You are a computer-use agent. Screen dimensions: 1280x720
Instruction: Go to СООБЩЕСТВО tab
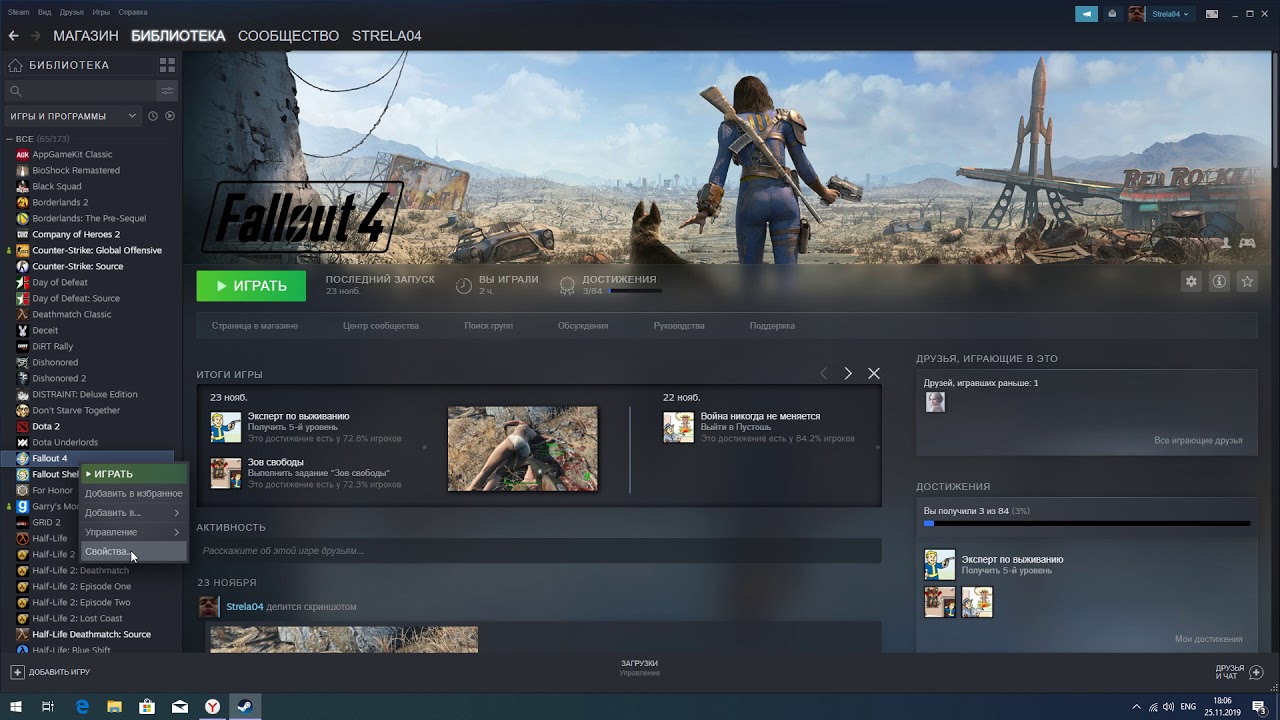[288, 36]
